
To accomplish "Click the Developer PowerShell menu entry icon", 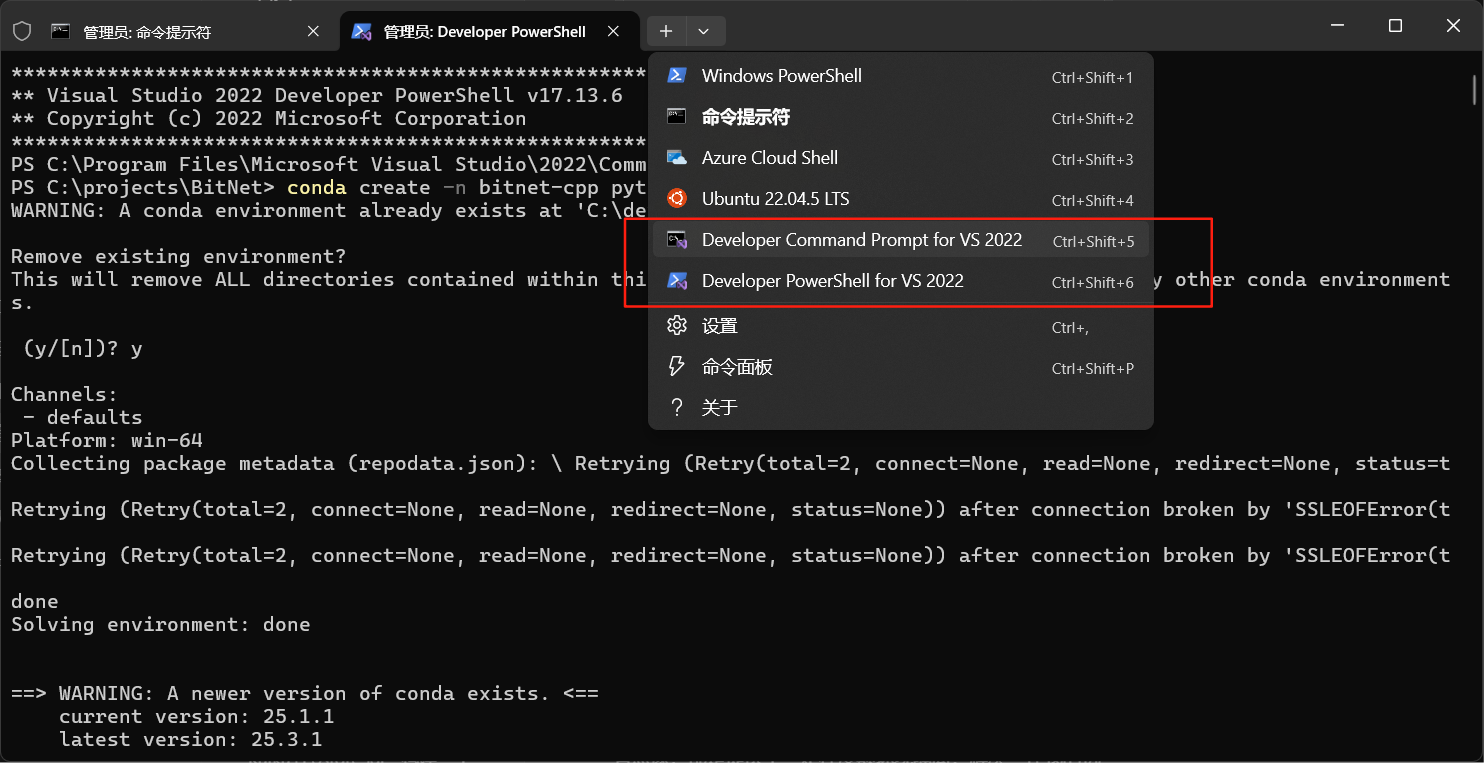I will [677, 281].
